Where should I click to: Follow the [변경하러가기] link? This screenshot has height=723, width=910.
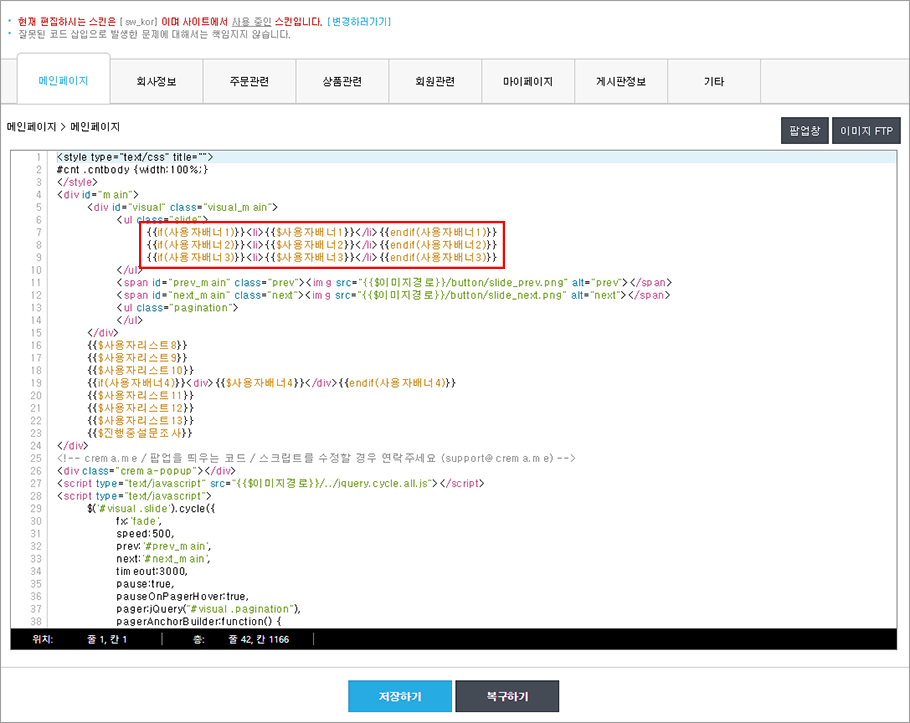point(359,21)
